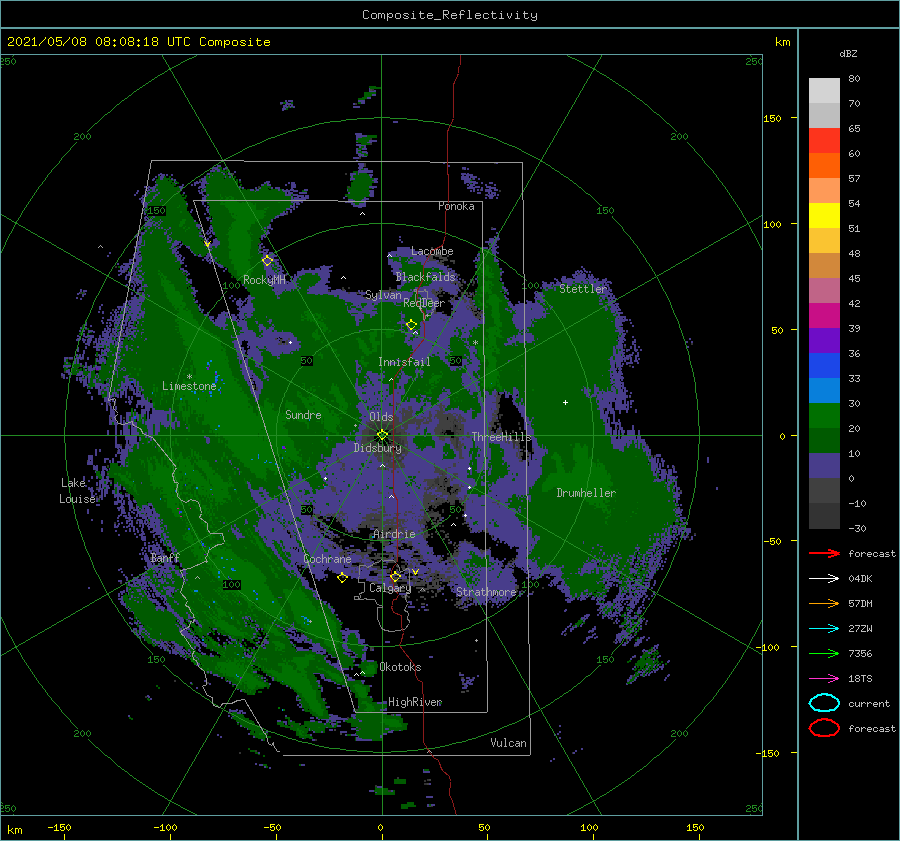
Task: Click the yellow diamond marker west of Calgary
Action: pyautogui.click(x=342, y=578)
